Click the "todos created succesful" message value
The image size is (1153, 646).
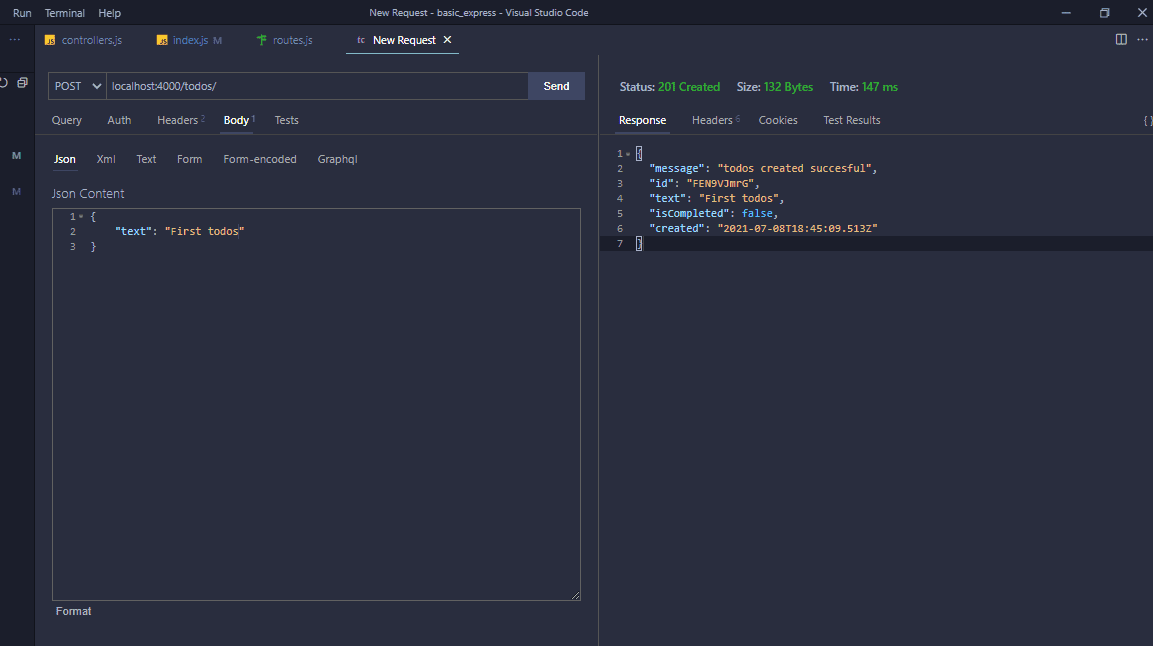tap(794, 168)
